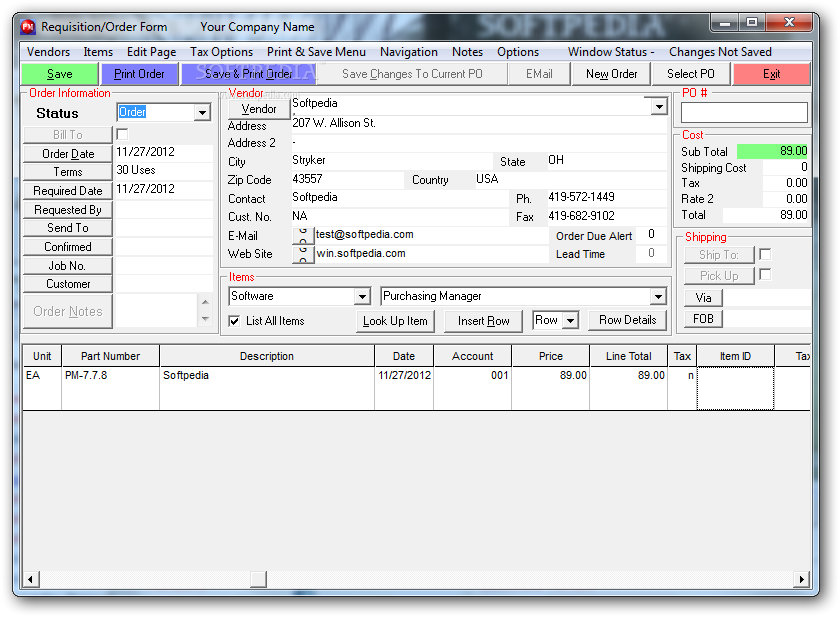Open the Status dropdown

click(202, 112)
